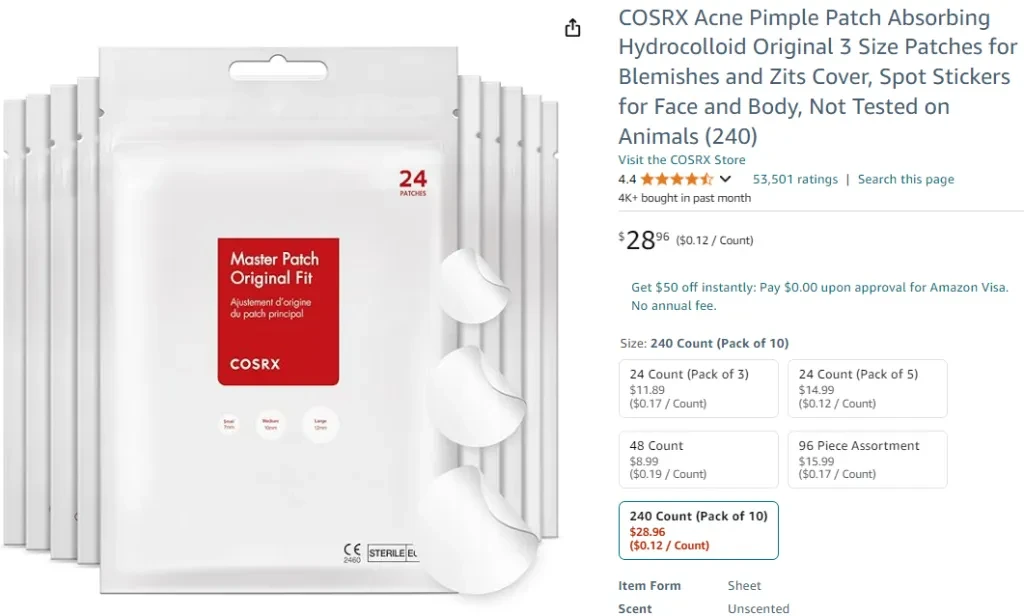Click the bottom large patch sticker
The width and height of the screenshot is (1024, 616).
pyautogui.click(x=479, y=530)
